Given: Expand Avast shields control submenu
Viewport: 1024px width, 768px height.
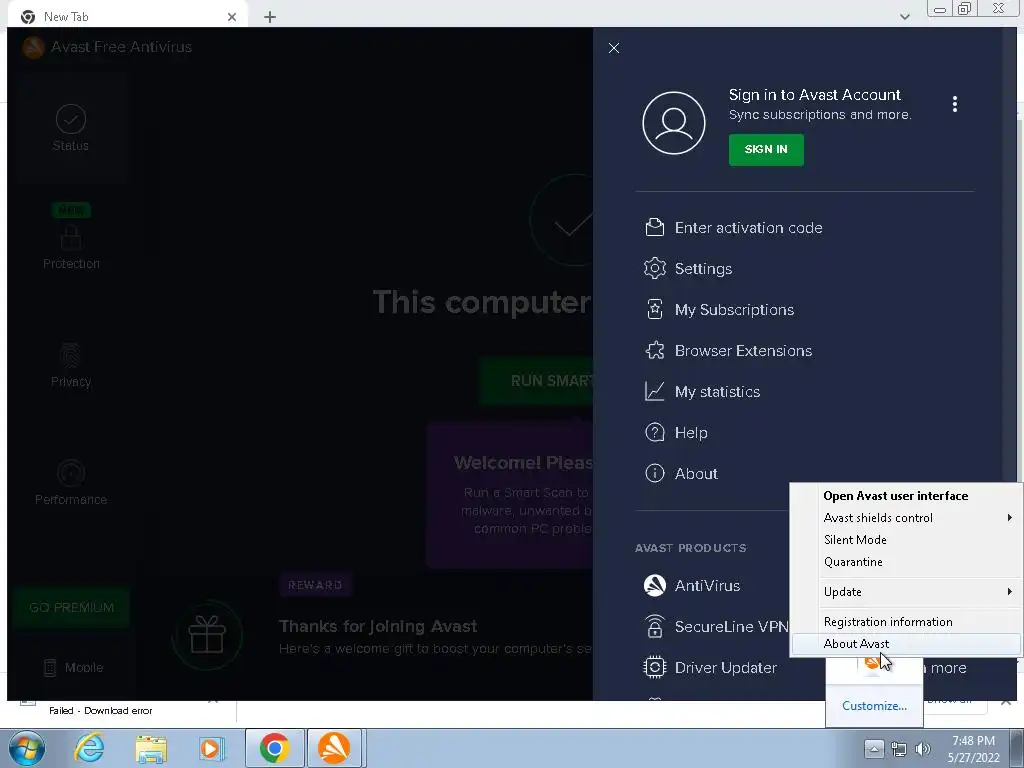Looking at the screenshot, I should click(906, 518).
